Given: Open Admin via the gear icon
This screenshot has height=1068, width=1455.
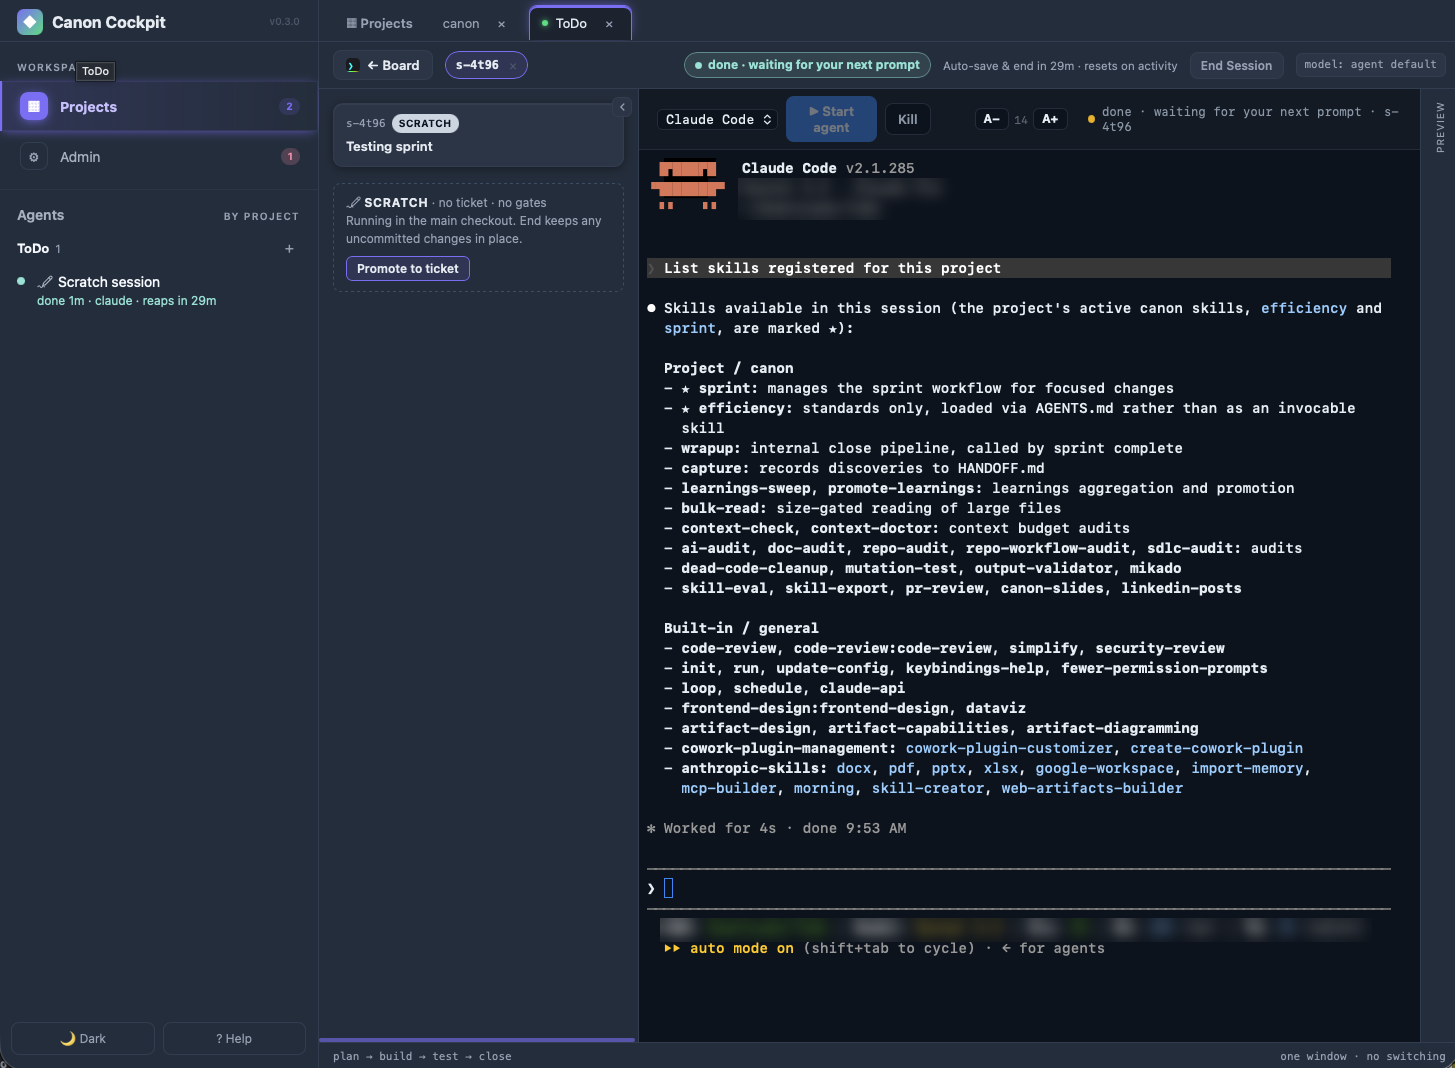Looking at the screenshot, I should click(34, 157).
